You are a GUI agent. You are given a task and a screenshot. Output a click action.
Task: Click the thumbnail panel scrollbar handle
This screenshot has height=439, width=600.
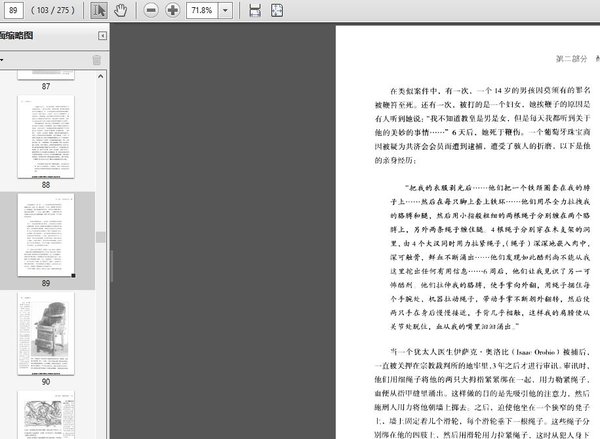coord(101,237)
